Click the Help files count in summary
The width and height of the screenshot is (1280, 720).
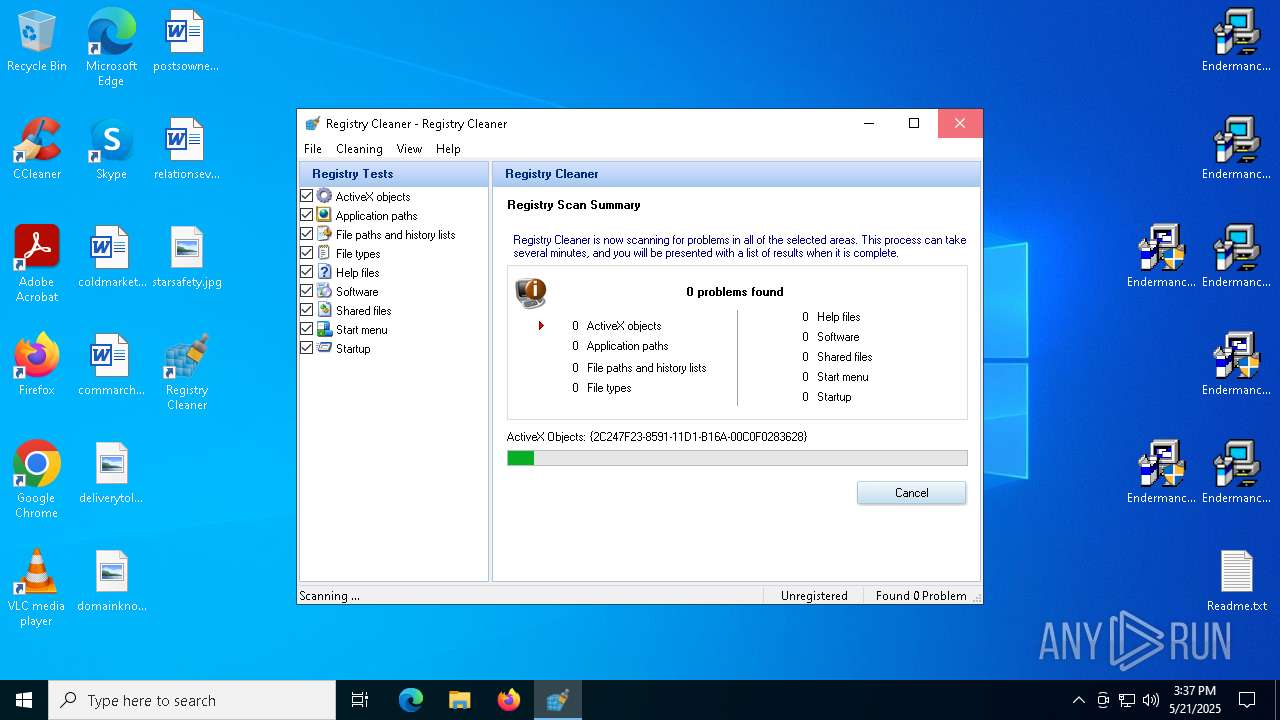(805, 317)
